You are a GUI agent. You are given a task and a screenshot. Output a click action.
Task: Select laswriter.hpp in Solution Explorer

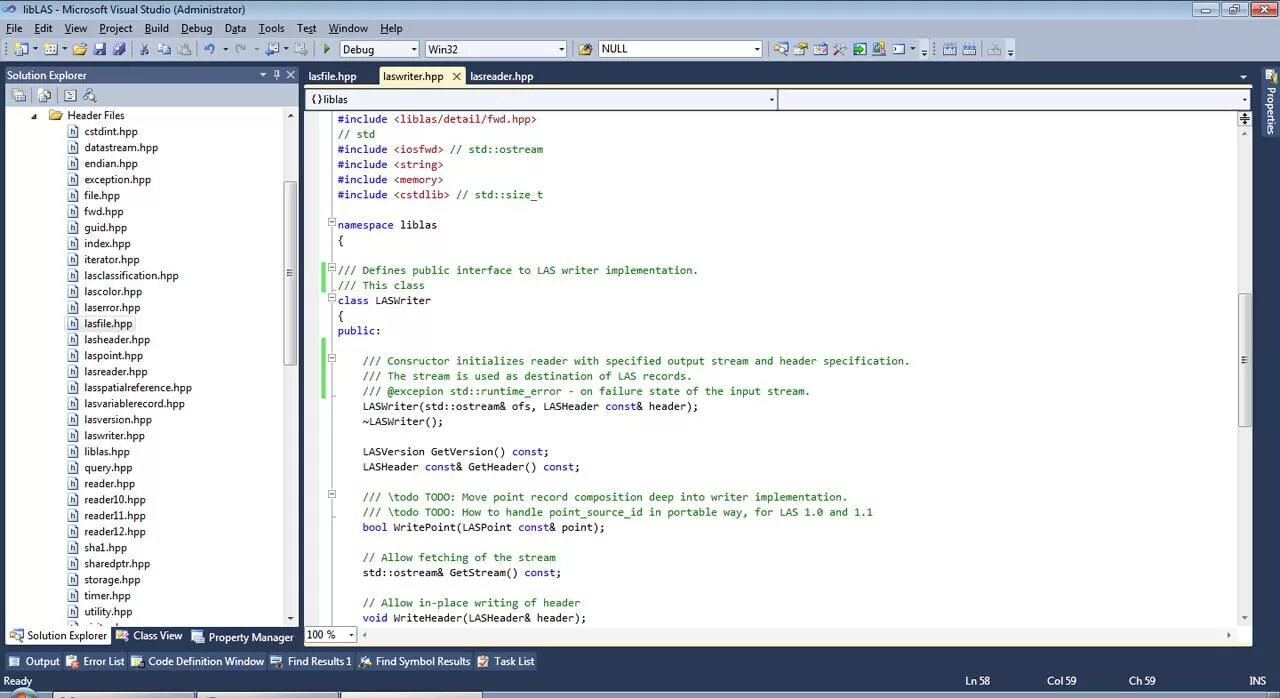[114, 436]
